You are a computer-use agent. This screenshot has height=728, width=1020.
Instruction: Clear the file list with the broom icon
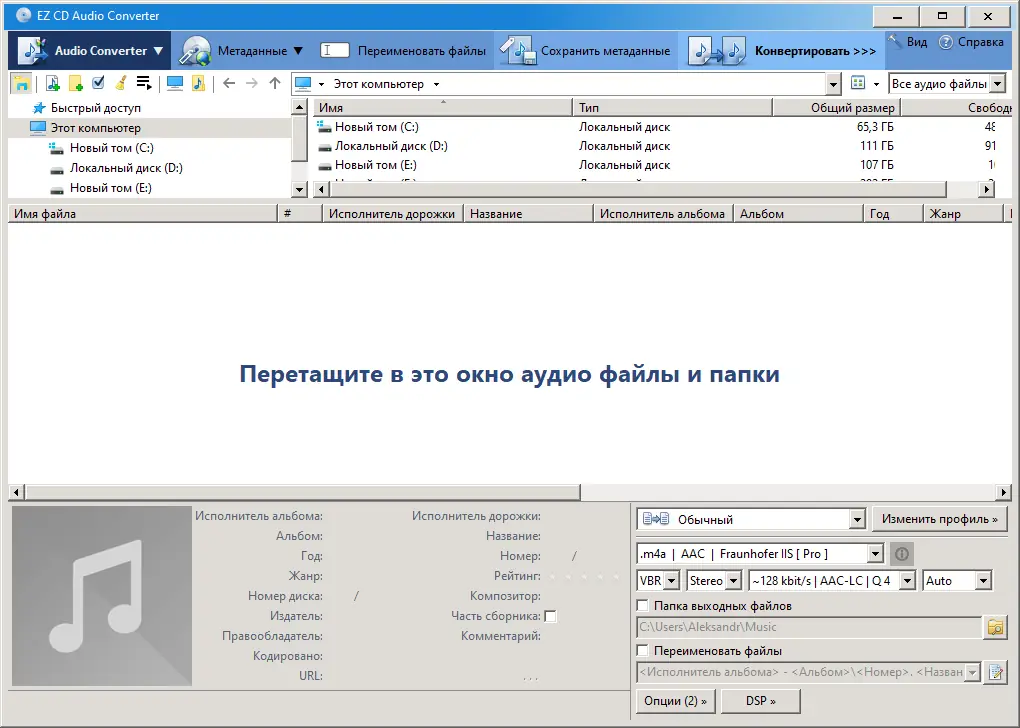pos(122,83)
